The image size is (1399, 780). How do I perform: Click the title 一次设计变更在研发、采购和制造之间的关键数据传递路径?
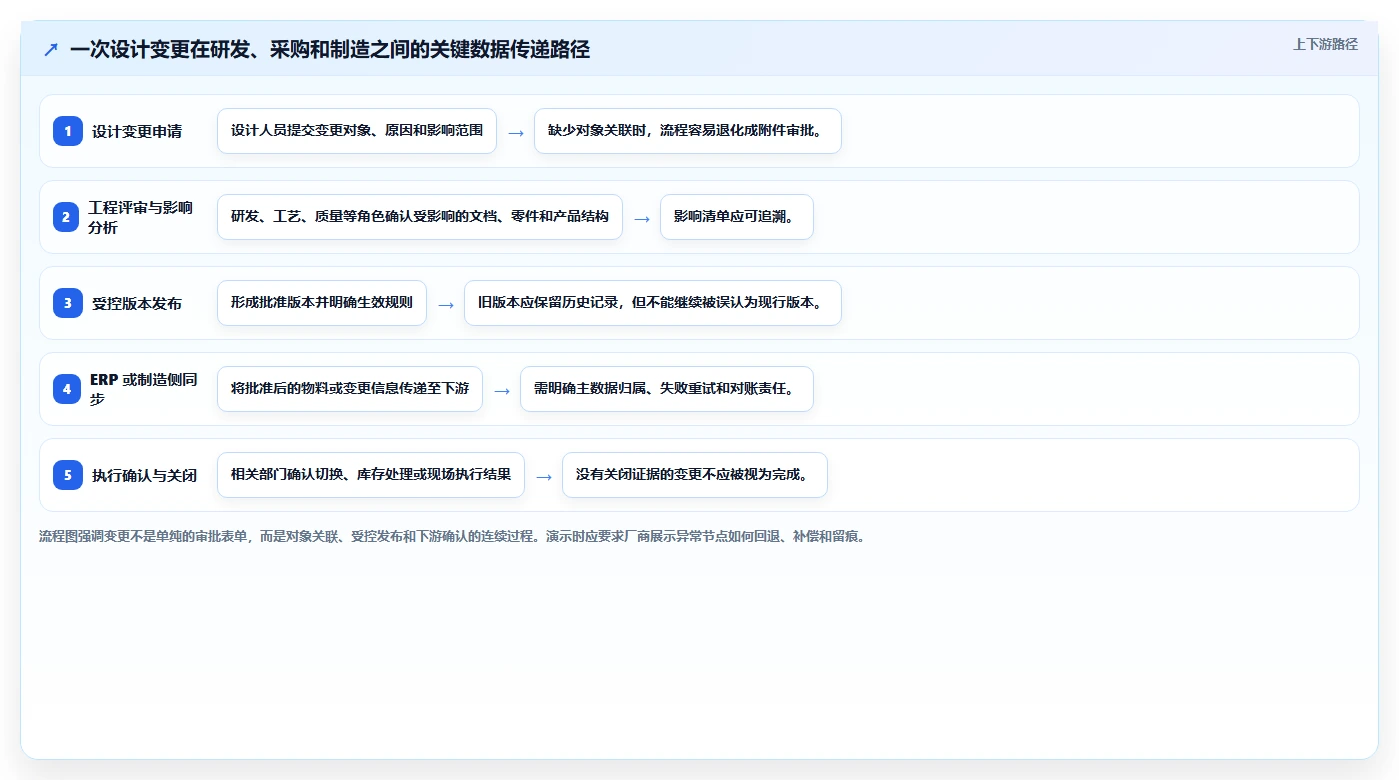(x=329, y=49)
